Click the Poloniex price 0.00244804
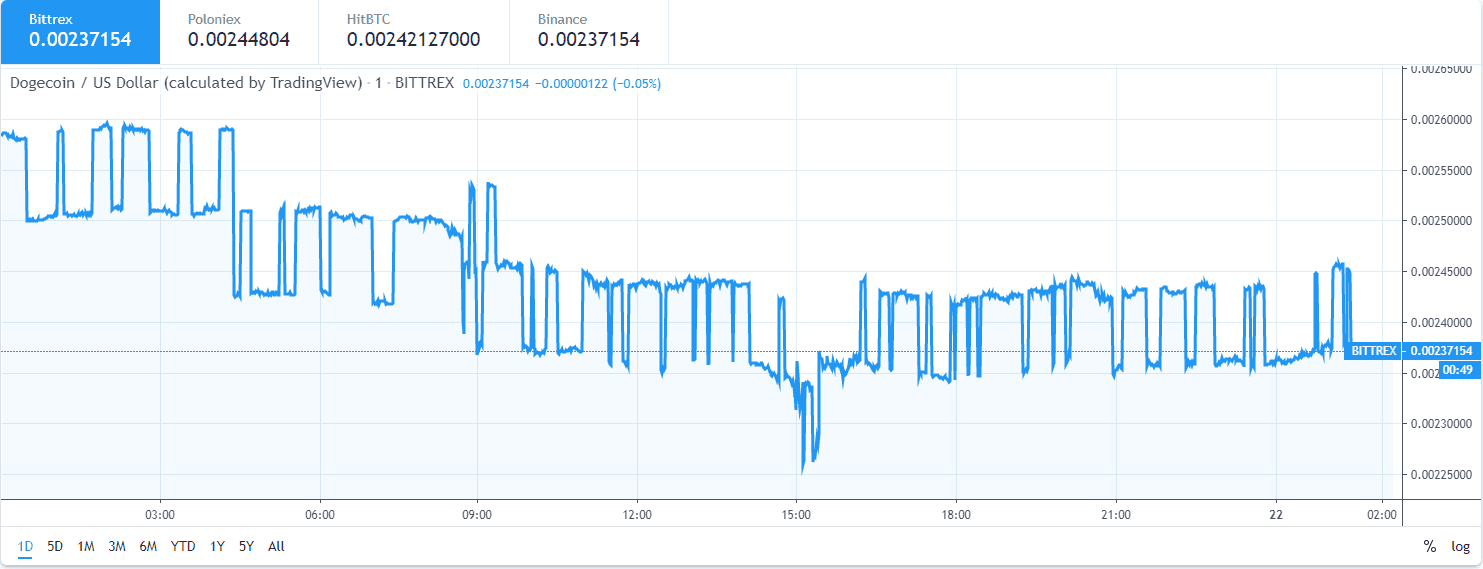 pyautogui.click(x=239, y=40)
